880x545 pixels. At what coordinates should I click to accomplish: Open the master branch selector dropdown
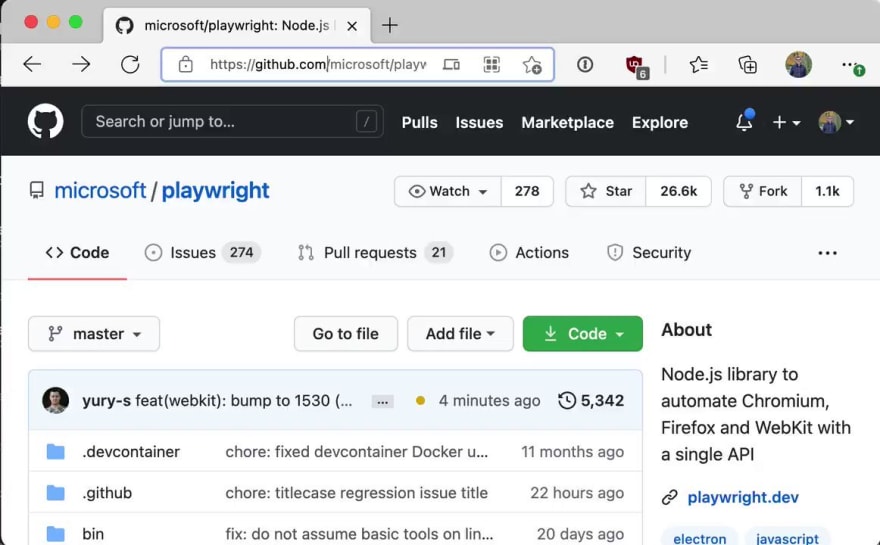pos(94,334)
